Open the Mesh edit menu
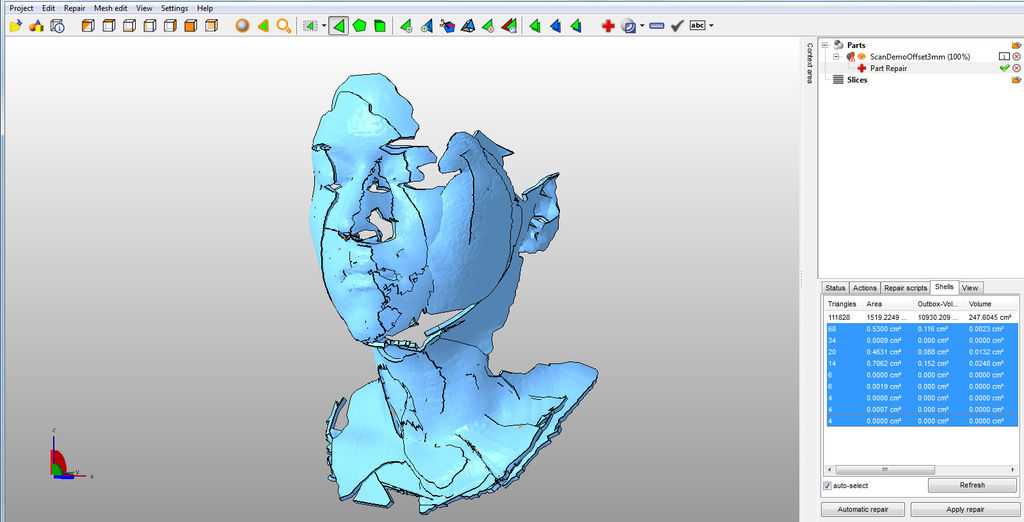This screenshot has width=1024, height=522. pos(110,8)
